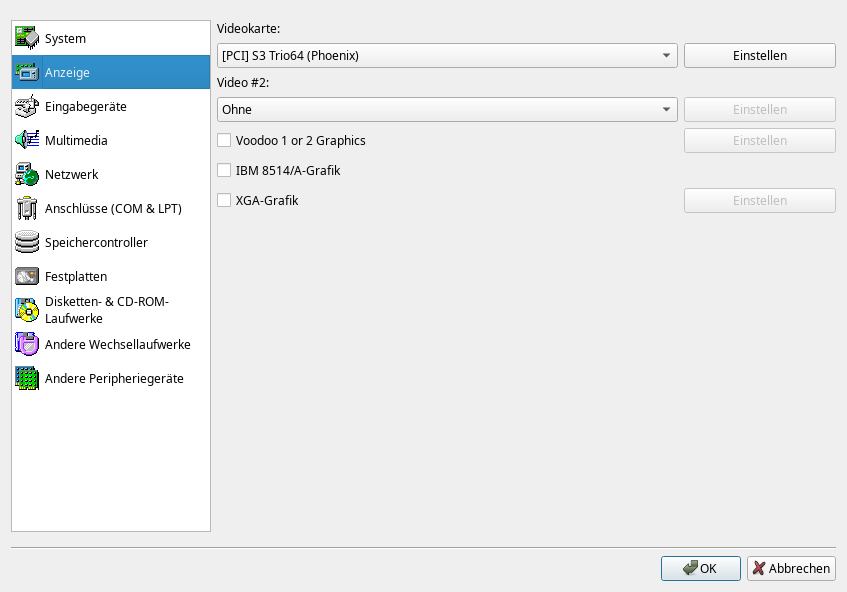Image resolution: width=847 pixels, height=592 pixels.
Task: Select the Anschlüsse (COM & LPT) icon
Action: click(x=27, y=209)
